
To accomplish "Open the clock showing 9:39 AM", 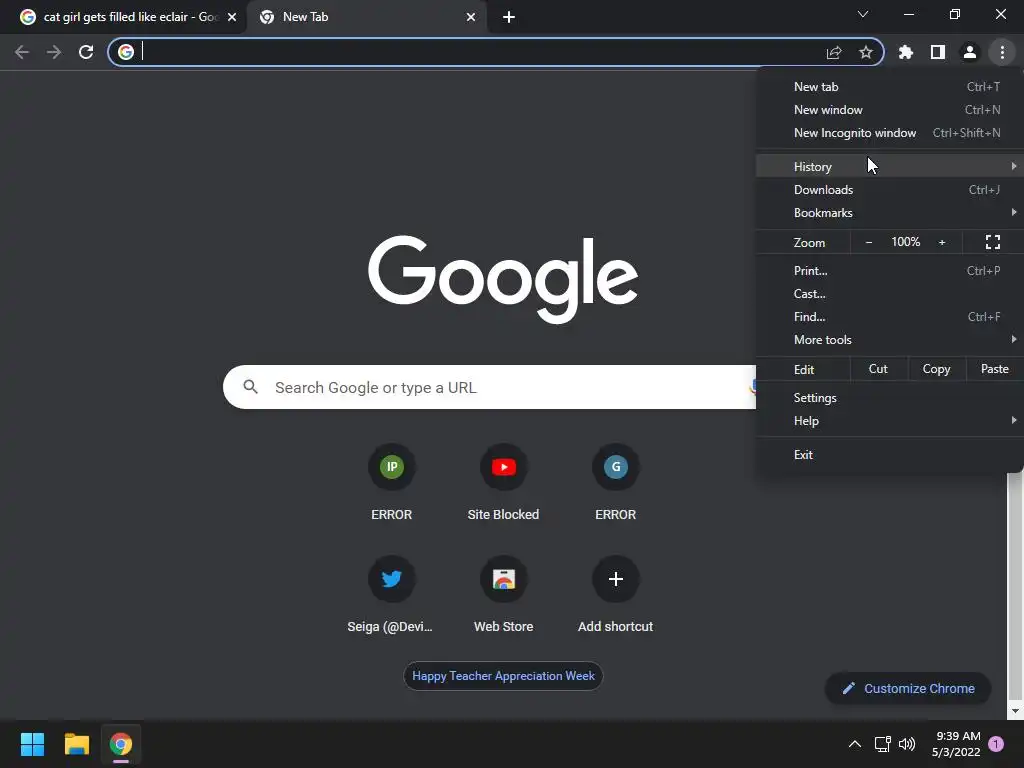I will 956,744.
